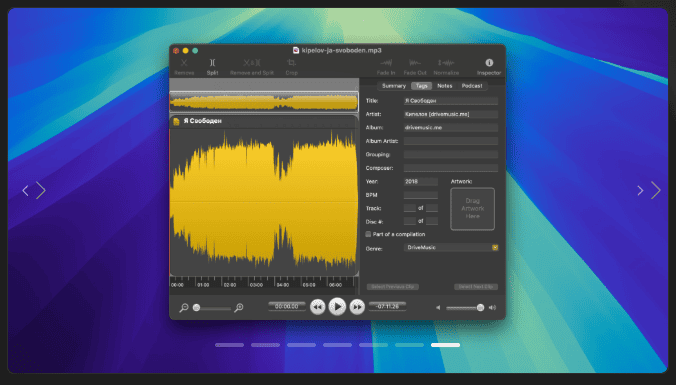Click the BPM input field
676x385 pixels.
421,195
